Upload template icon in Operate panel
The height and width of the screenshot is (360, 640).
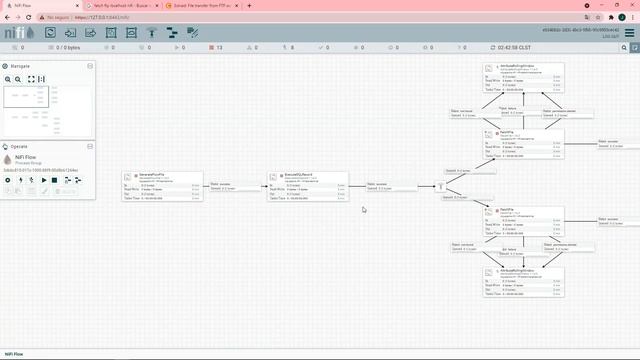78,180
